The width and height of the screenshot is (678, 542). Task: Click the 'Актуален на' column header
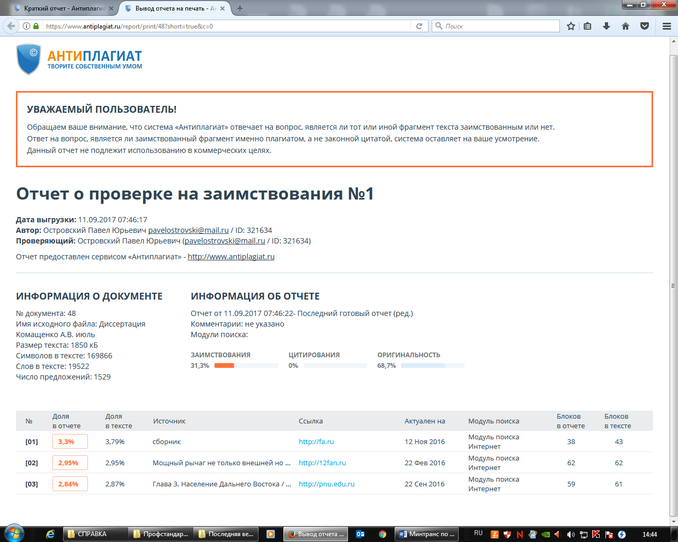(425, 421)
